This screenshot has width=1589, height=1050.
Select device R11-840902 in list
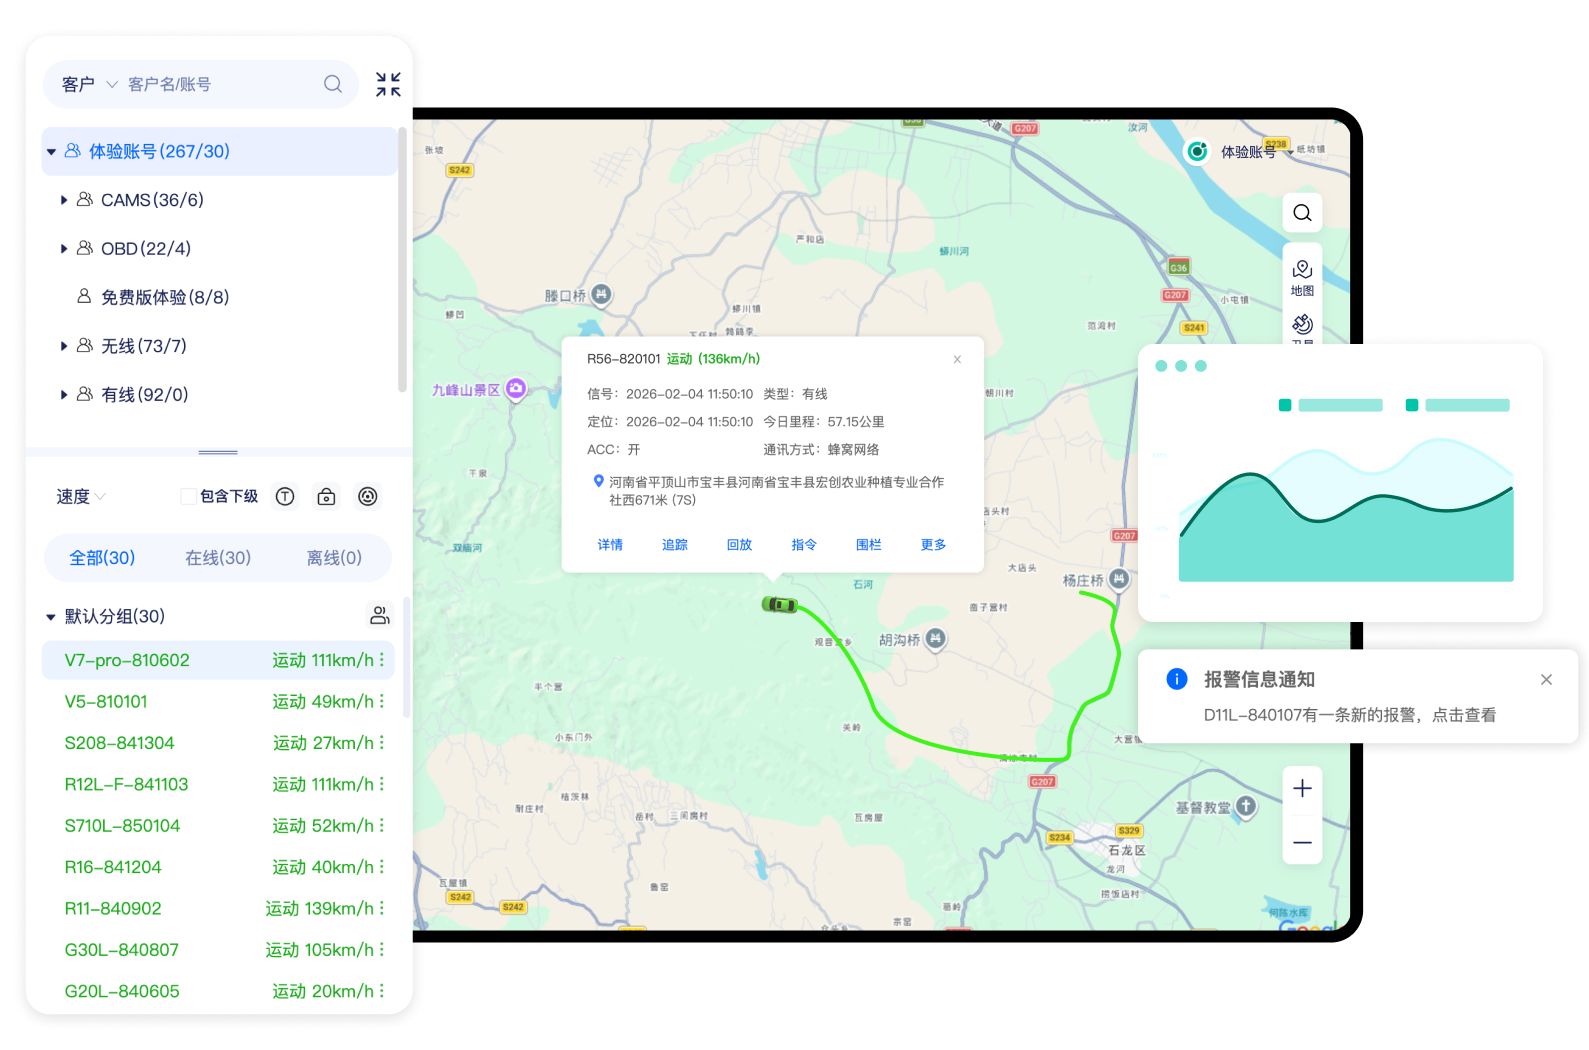click(x=113, y=908)
